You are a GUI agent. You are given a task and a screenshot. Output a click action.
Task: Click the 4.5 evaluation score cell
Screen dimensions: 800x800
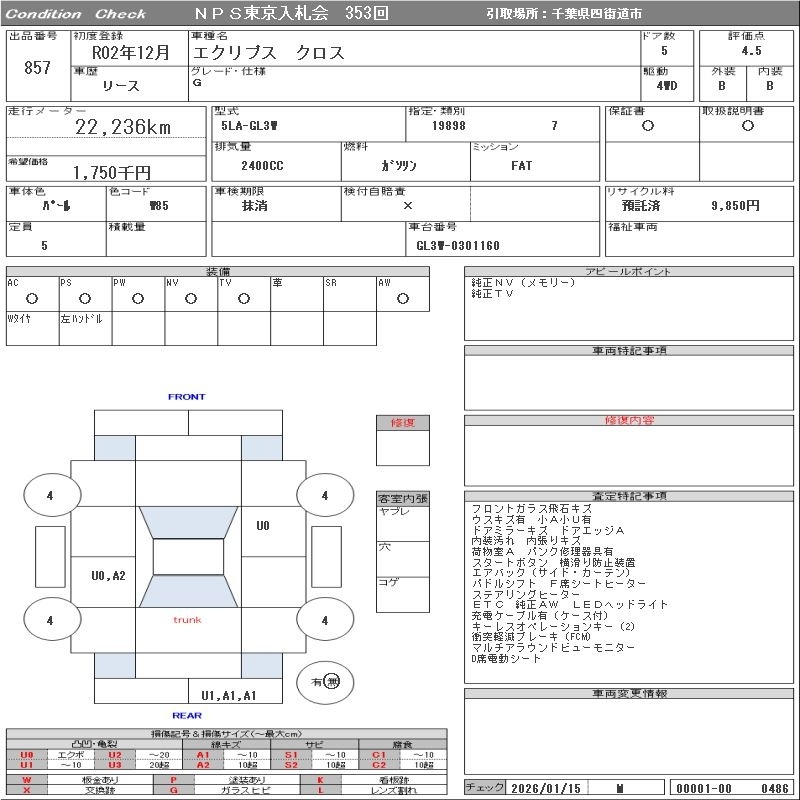pyautogui.click(x=750, y=50)
